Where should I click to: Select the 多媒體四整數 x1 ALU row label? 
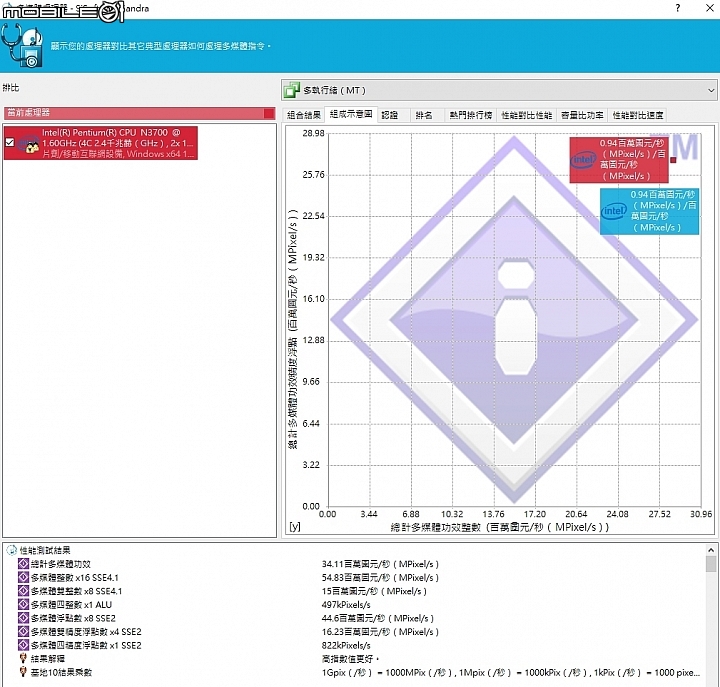(71, 604)
